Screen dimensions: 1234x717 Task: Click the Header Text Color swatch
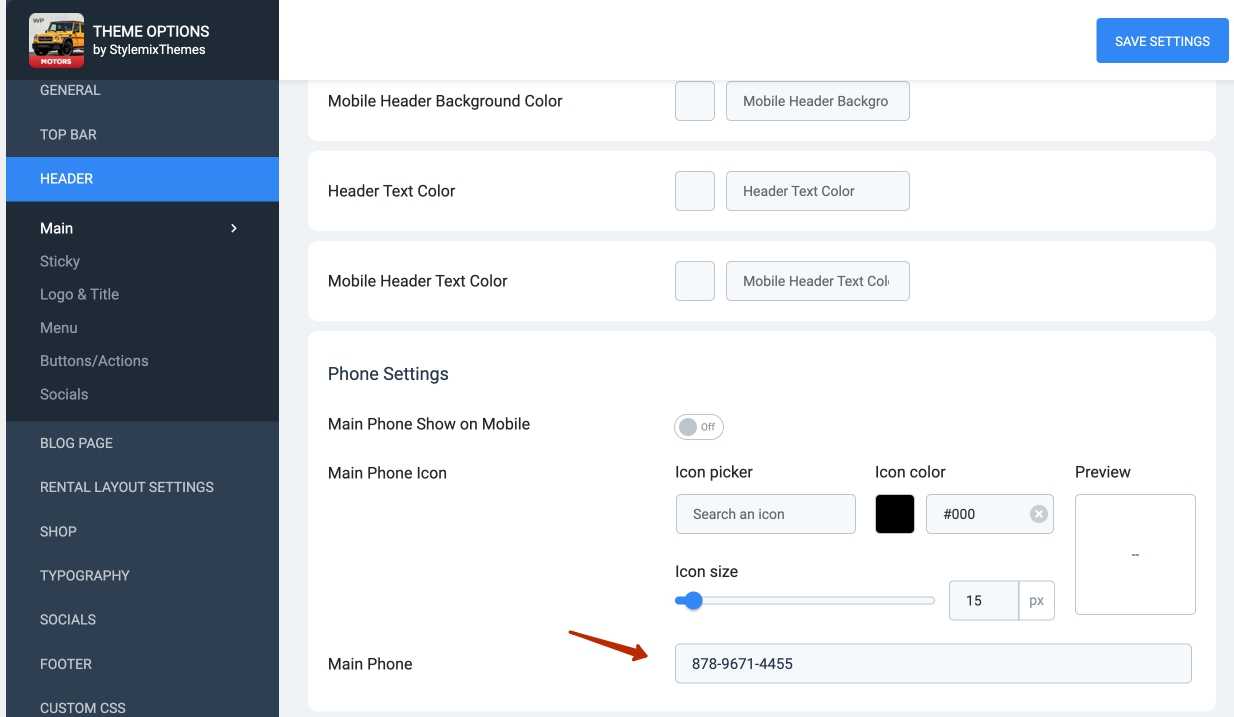pos(694,191)
